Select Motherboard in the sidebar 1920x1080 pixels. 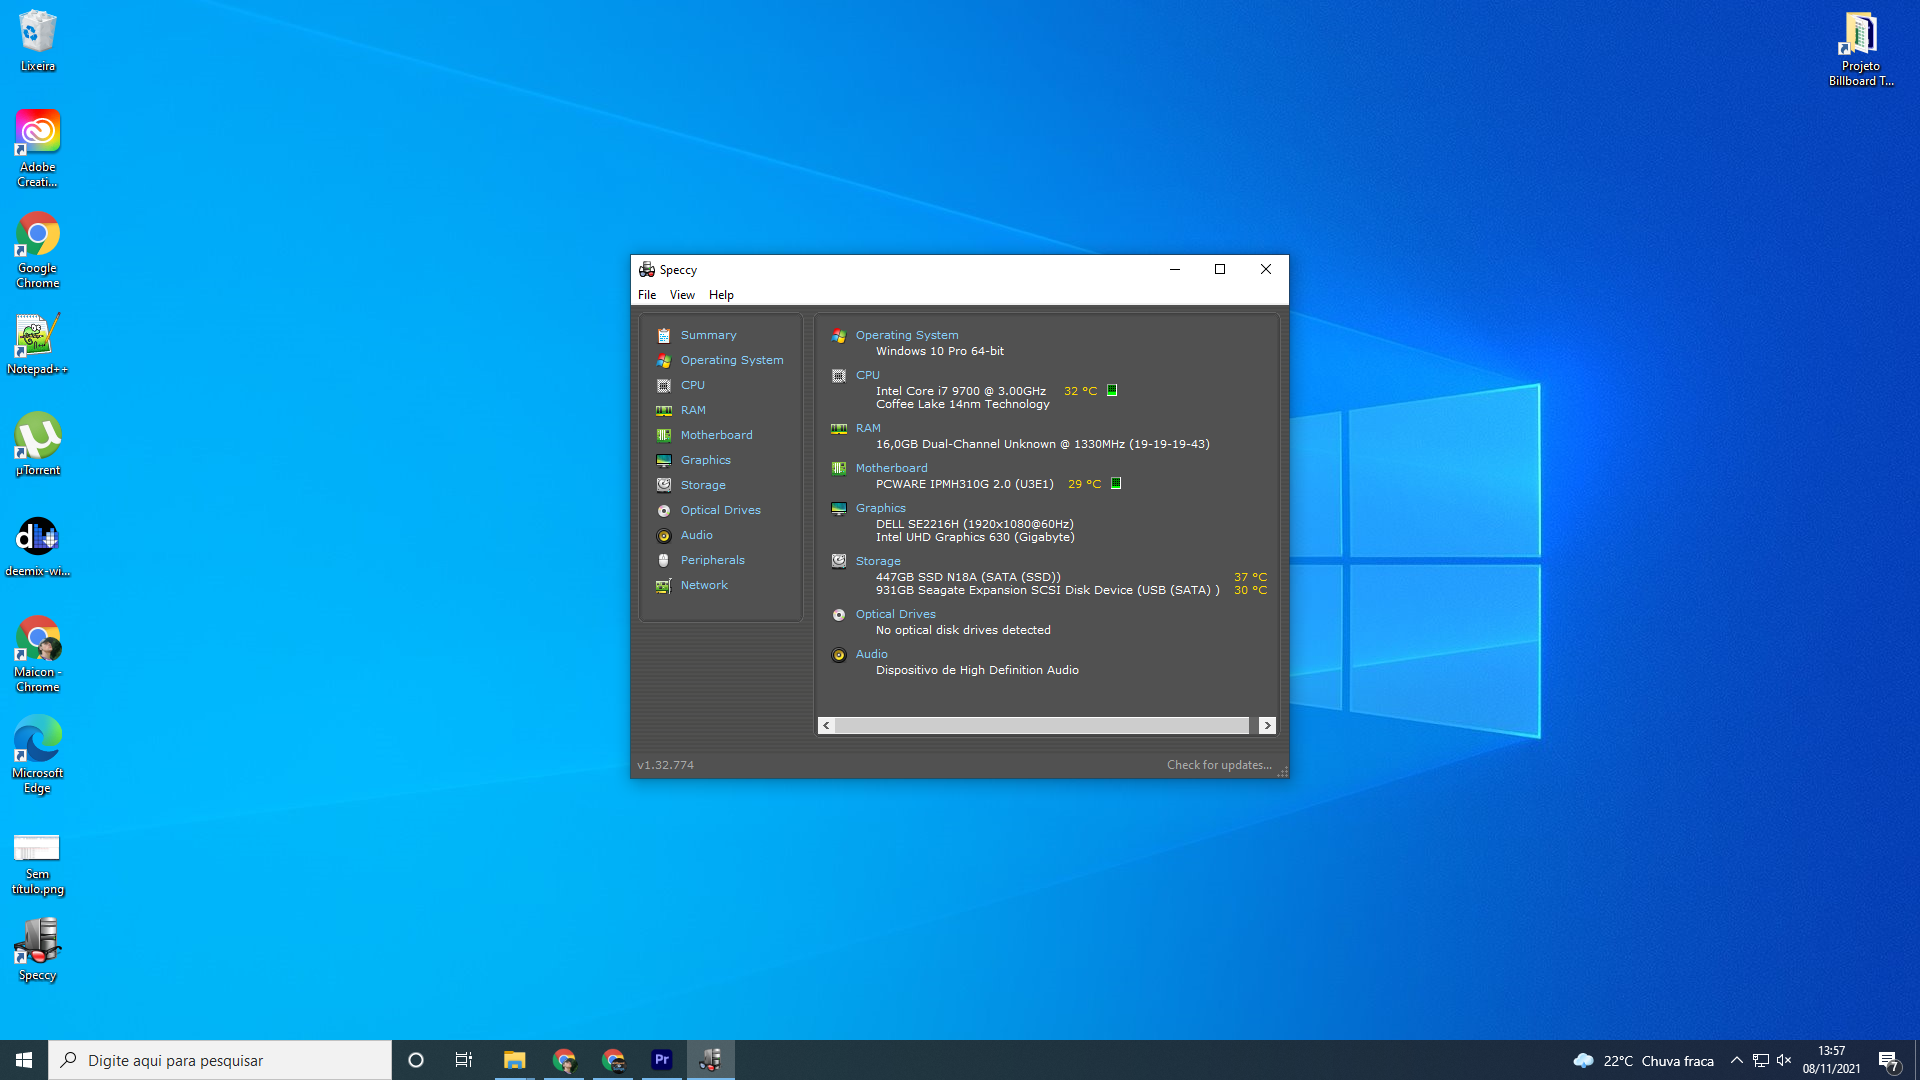tap(716, 435)
